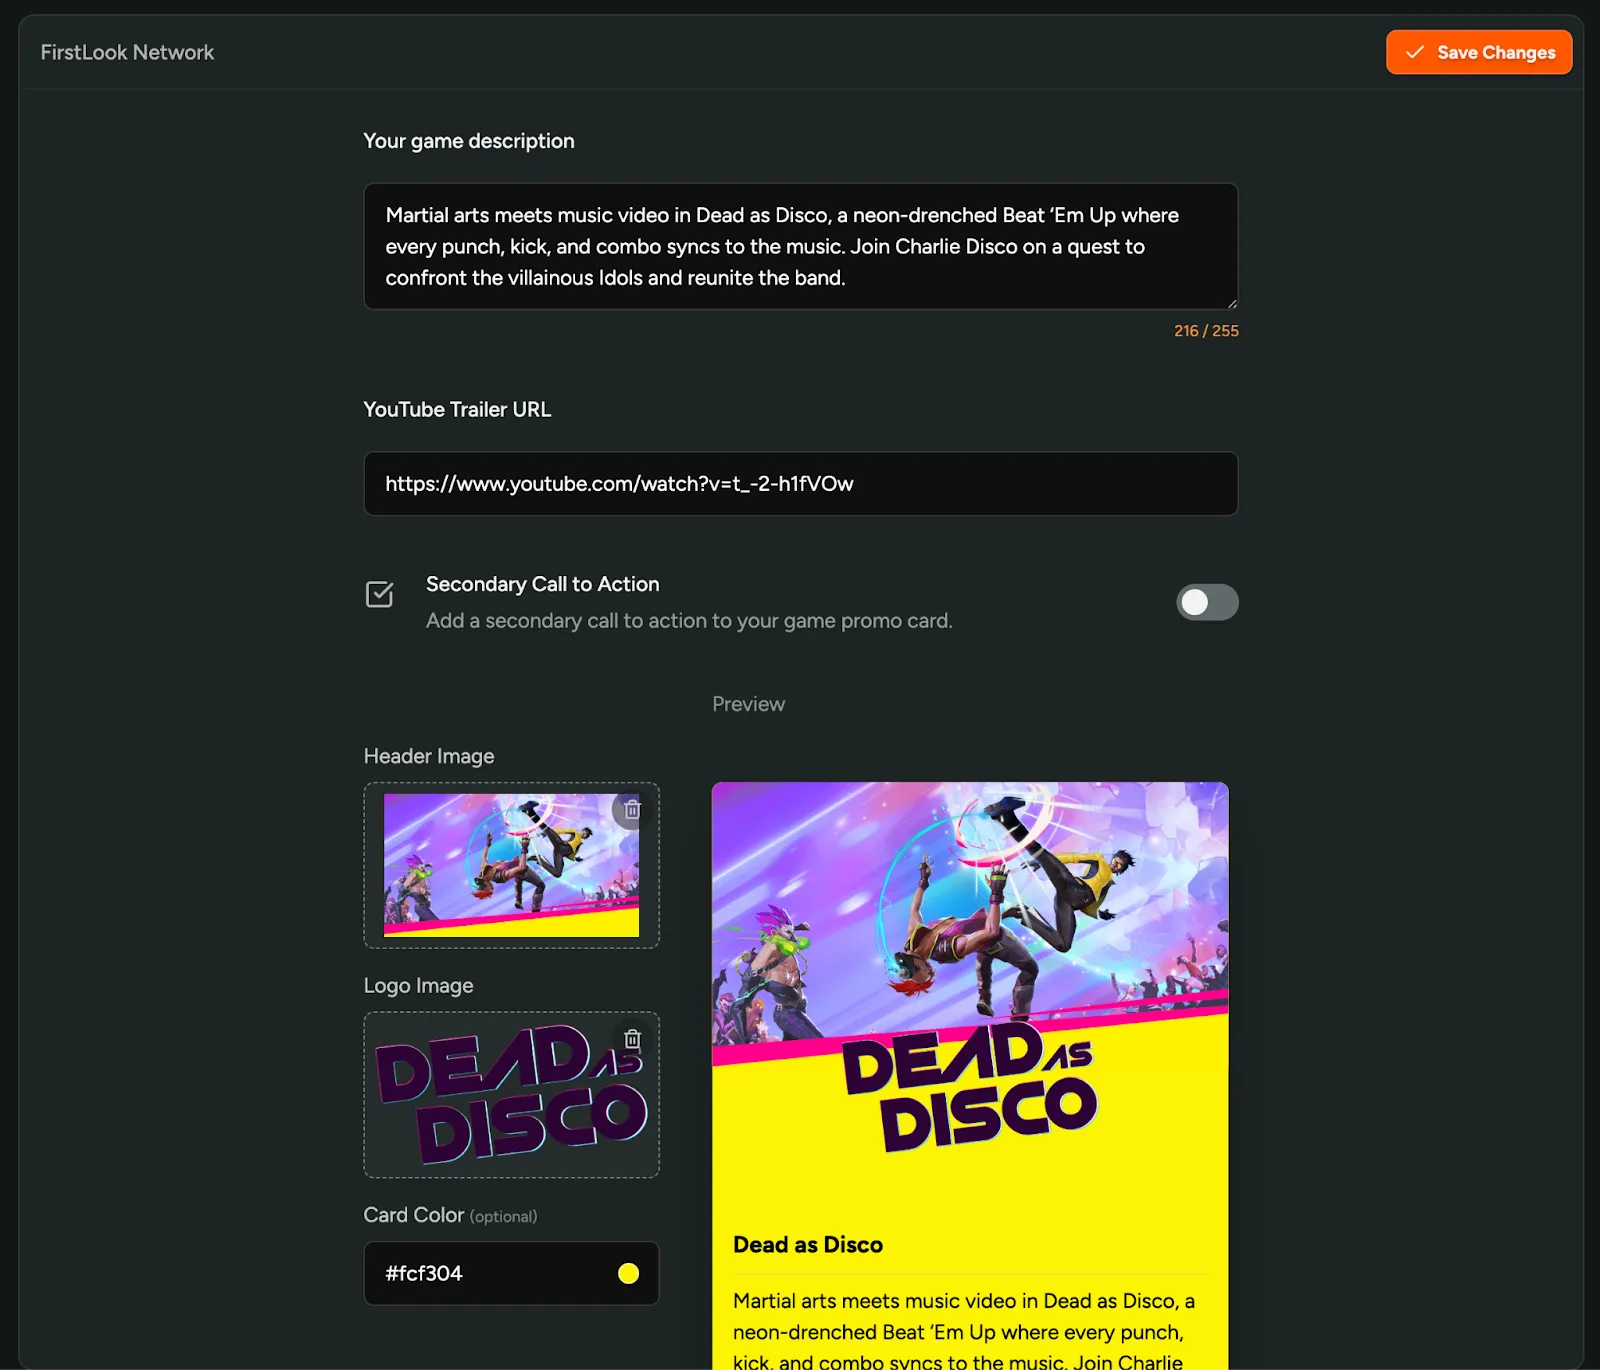Click the Secondary Call to Action checkmark icon
This screenshot has height=1370, width=1600.
pyautogui.click(x=379, y=594)
